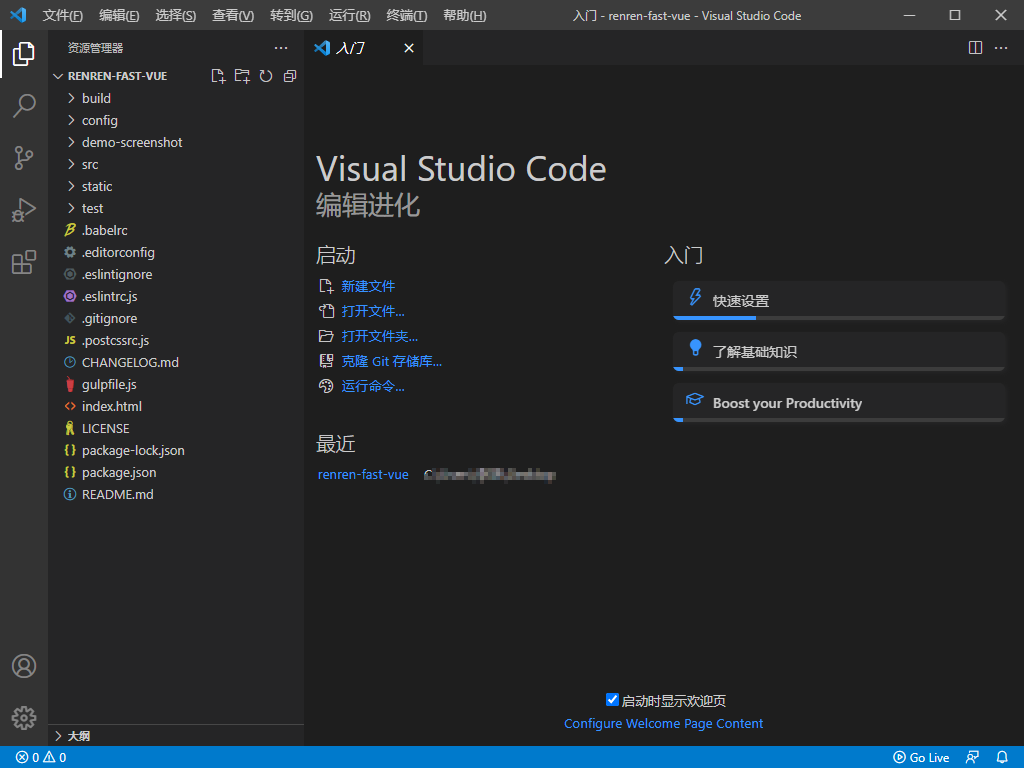Open the 终端(T) menu
This screenshot has width=1024, height=768.
pyautogui.click(x=407, y=15)
